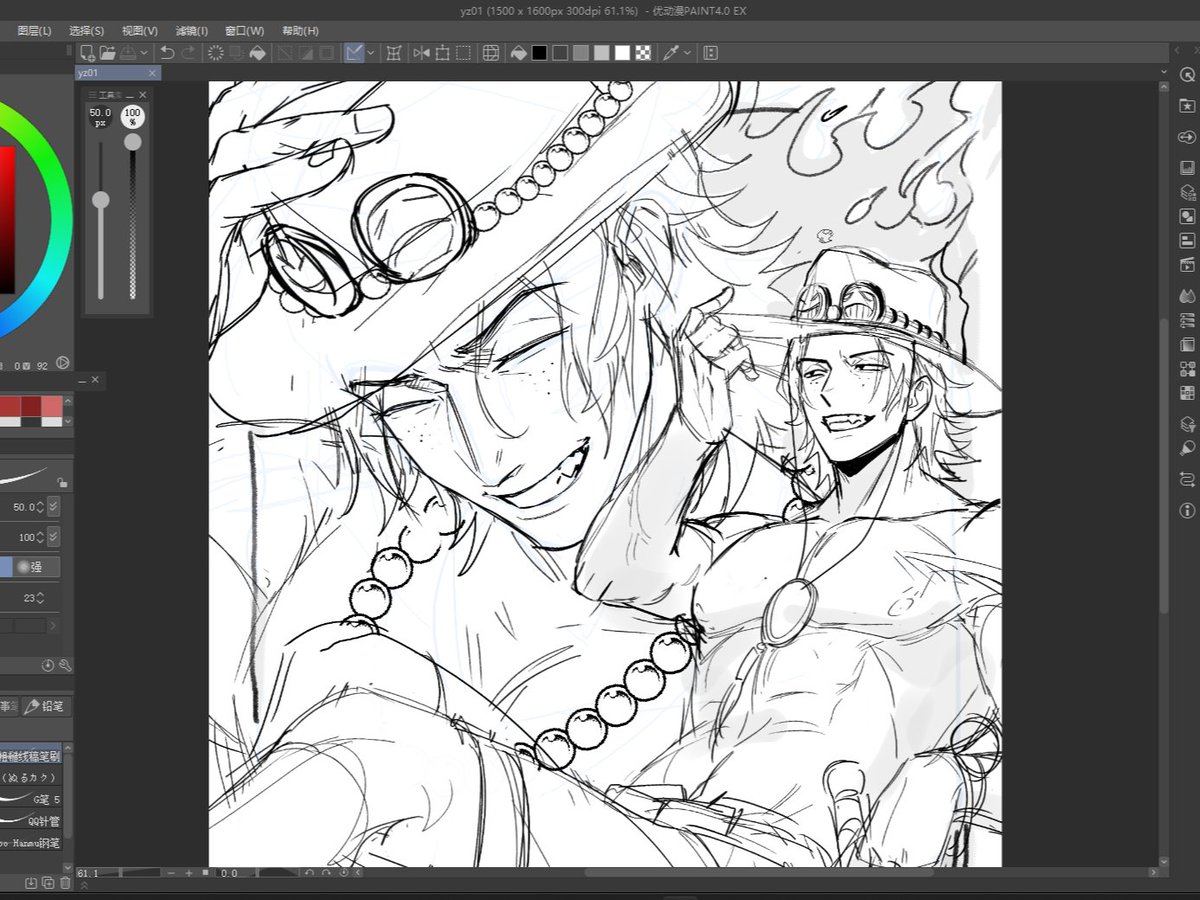The width and height of the screenshot is (1200, 900).
Task: Open the node graph icon in right sidebar
Action: point(1187,369)
